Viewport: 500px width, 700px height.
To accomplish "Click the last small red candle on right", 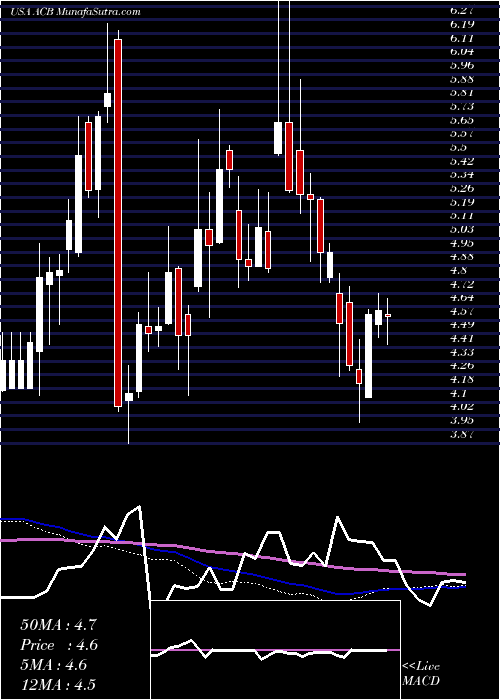I will pos(388,316).
